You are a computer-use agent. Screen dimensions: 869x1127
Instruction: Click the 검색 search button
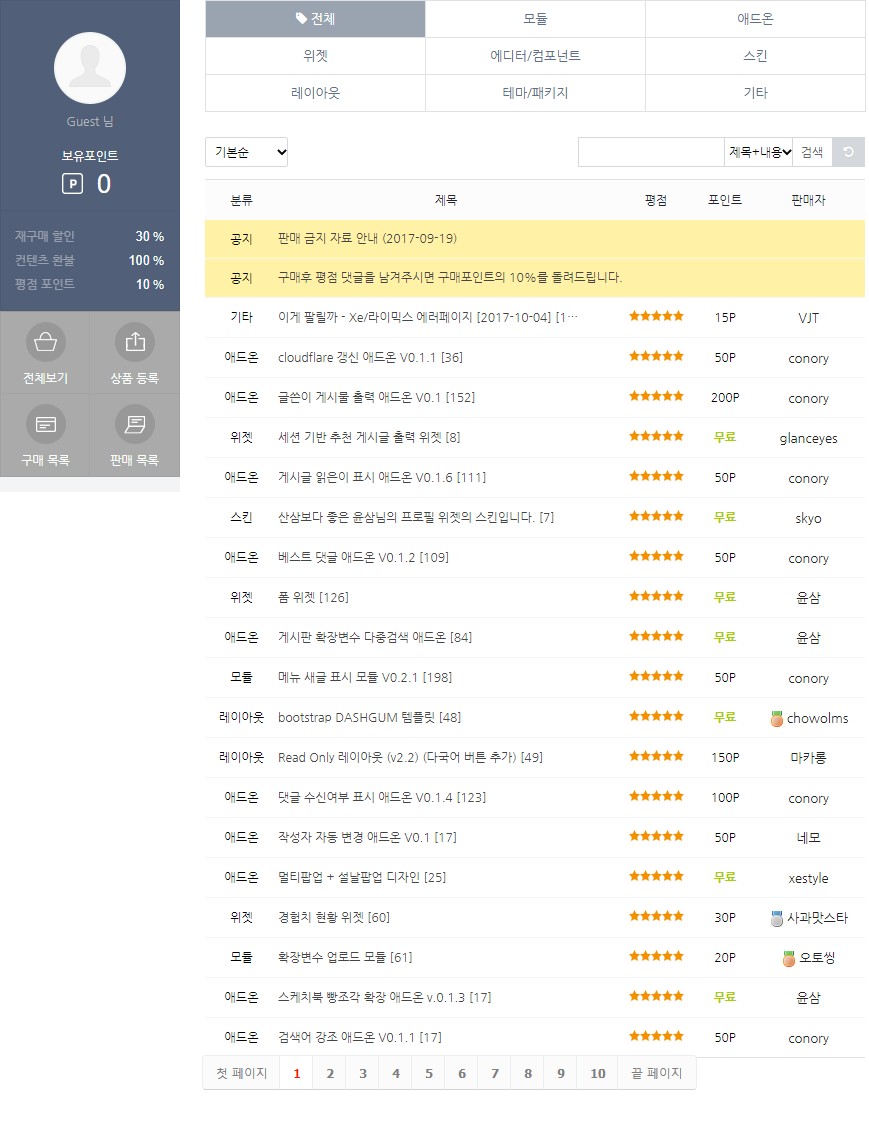[812, 152]
